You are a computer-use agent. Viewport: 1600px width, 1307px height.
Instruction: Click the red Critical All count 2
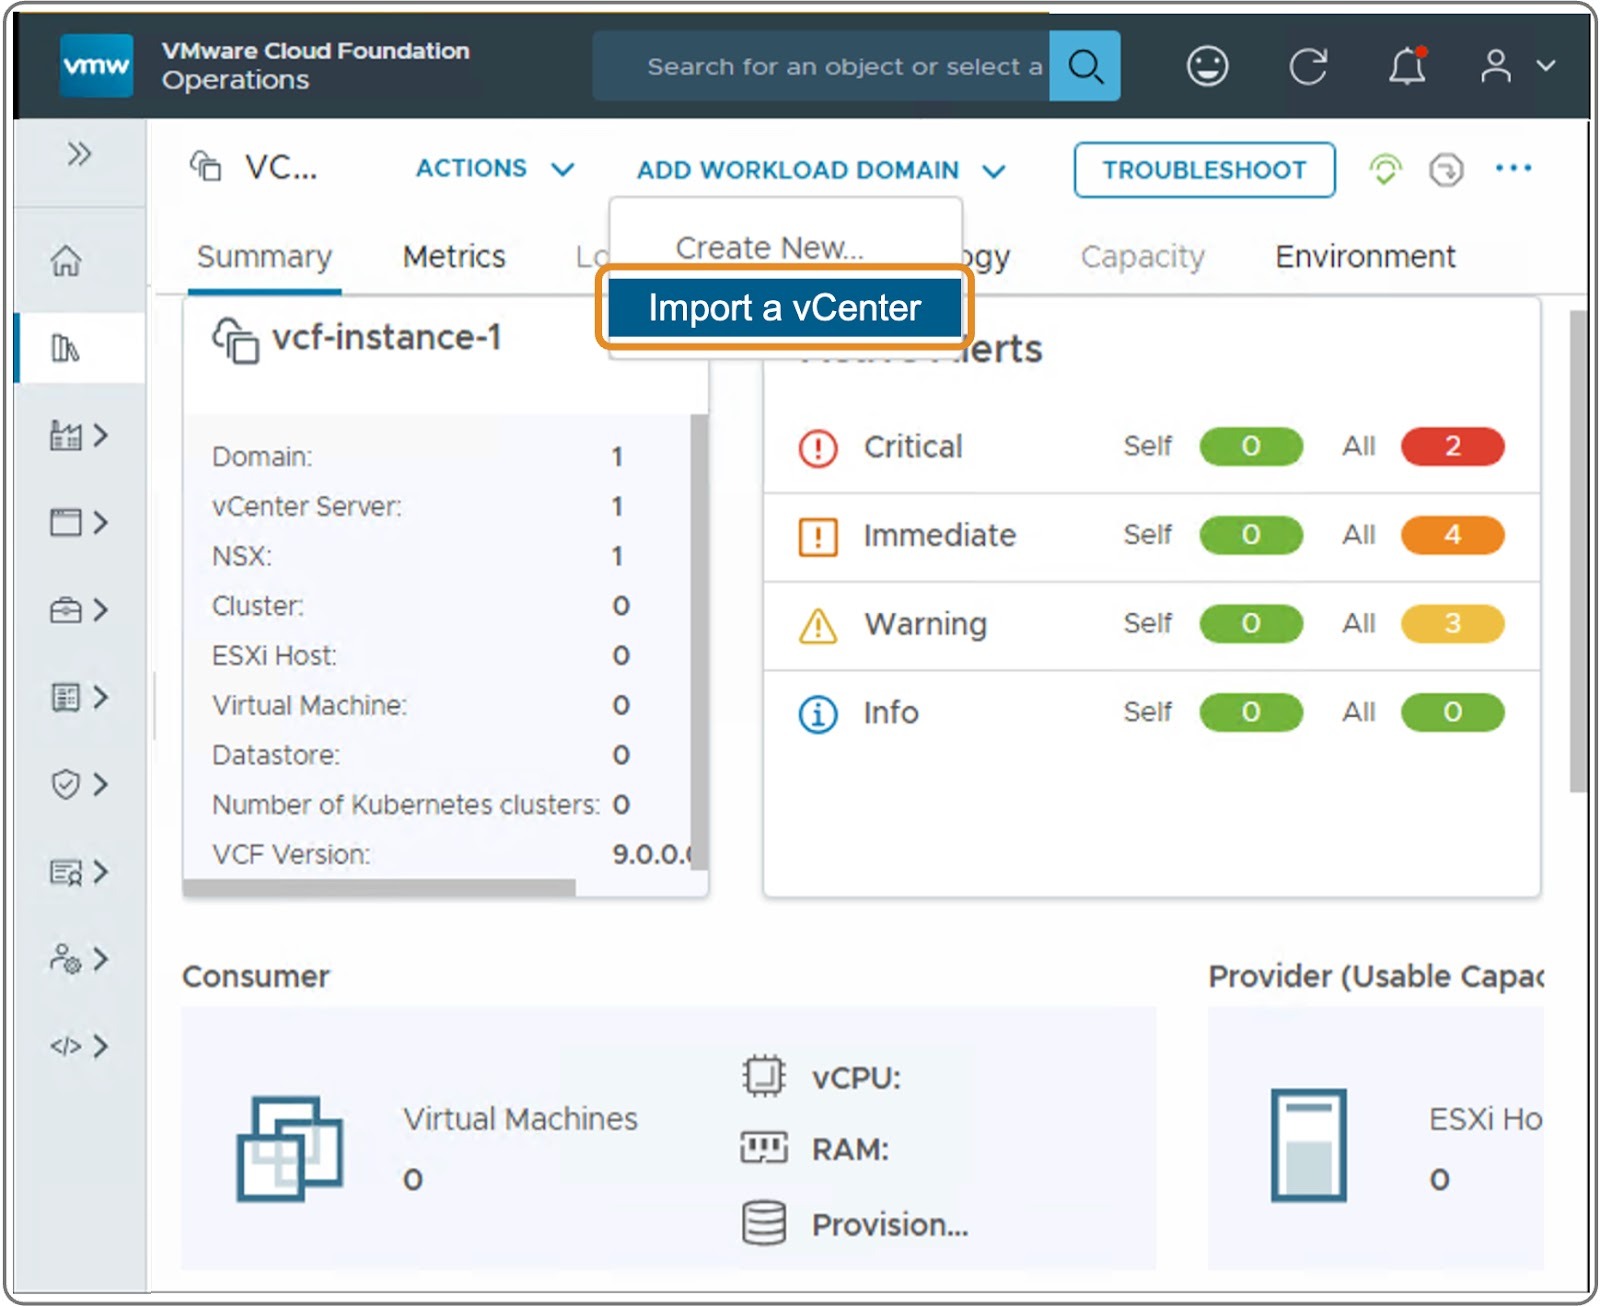coord(1452,446)
